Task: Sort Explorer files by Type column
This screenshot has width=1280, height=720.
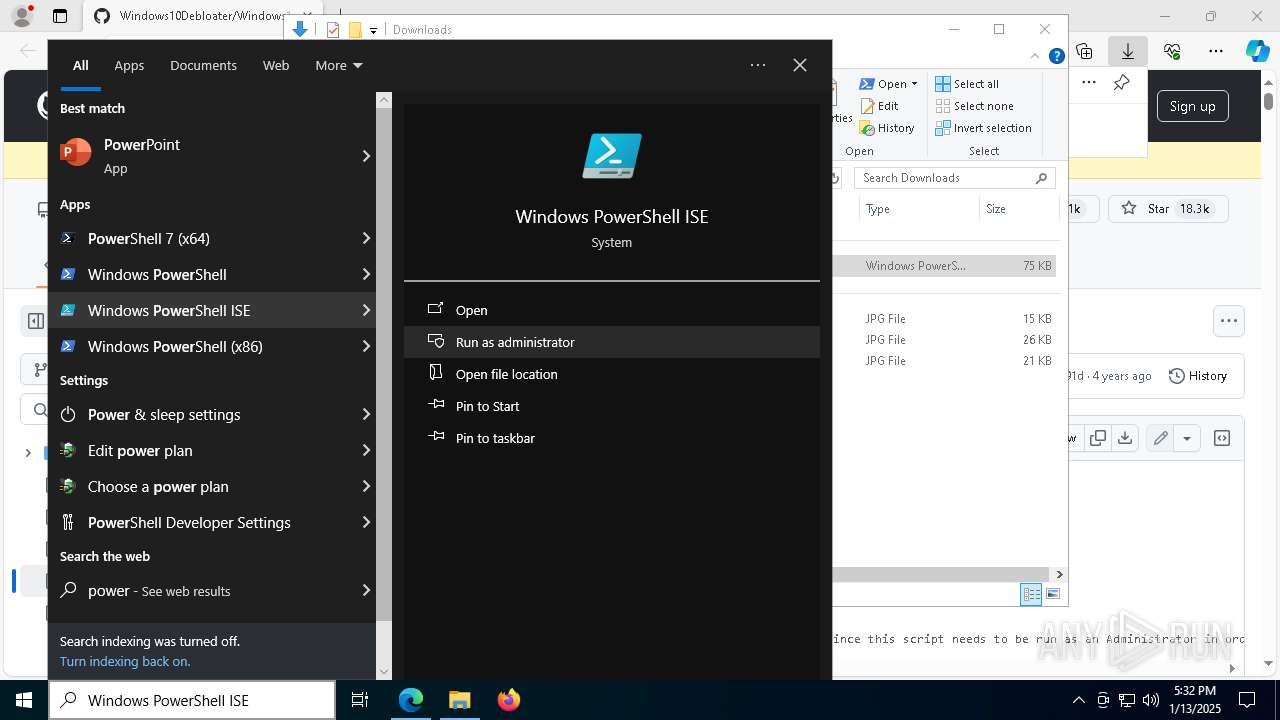Action: point(918,209)
